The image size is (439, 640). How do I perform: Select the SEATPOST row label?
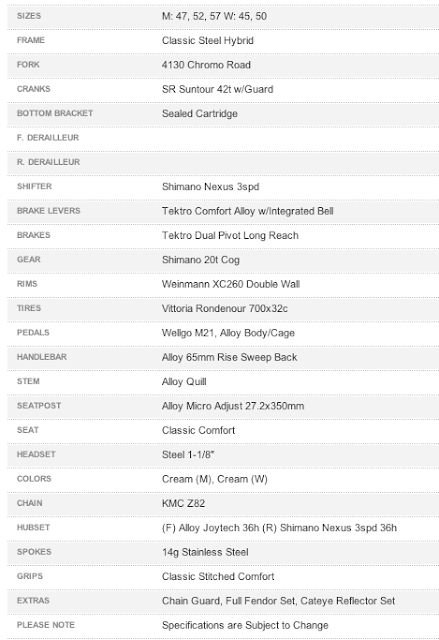coord(39,406)
